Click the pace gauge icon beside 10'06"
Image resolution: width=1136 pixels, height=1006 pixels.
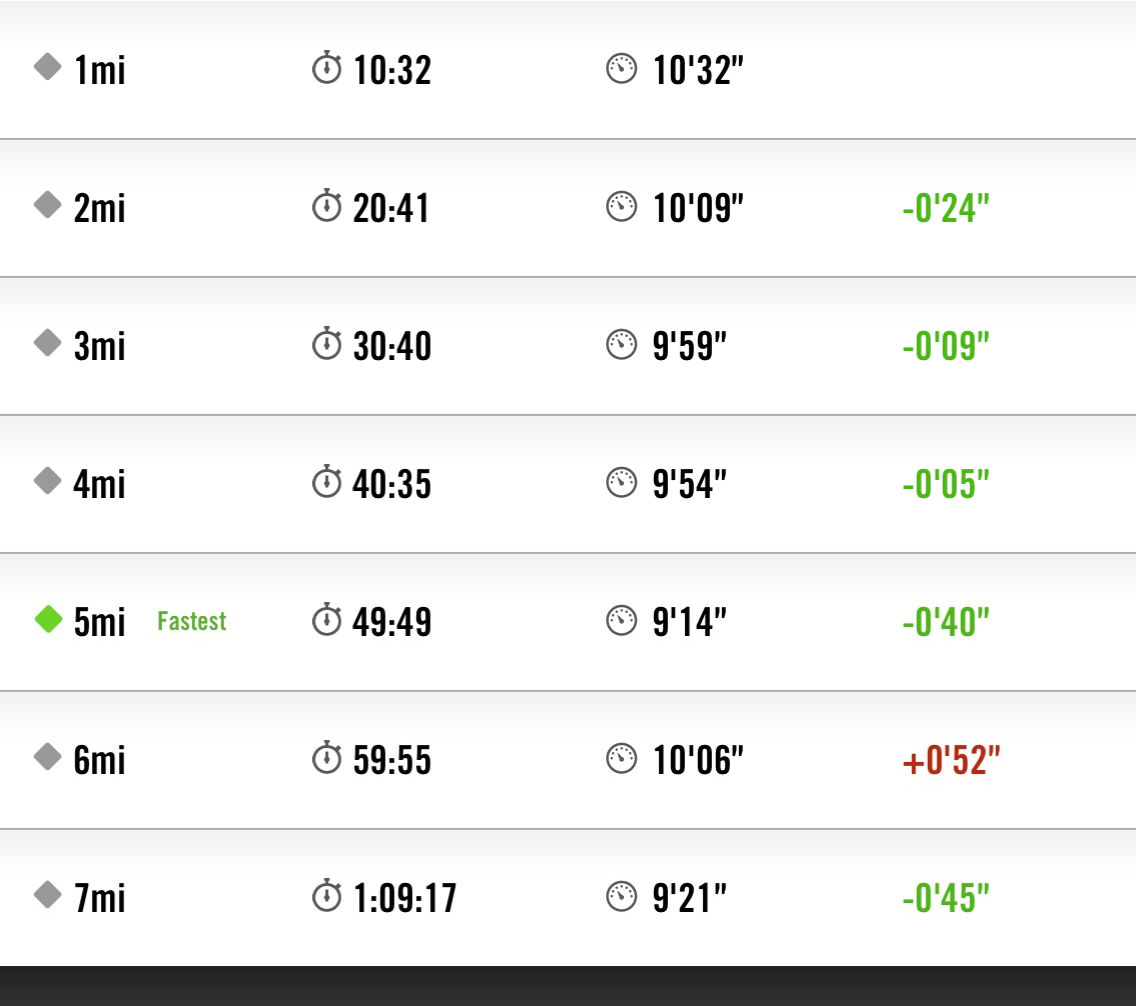tap(621, 758)
